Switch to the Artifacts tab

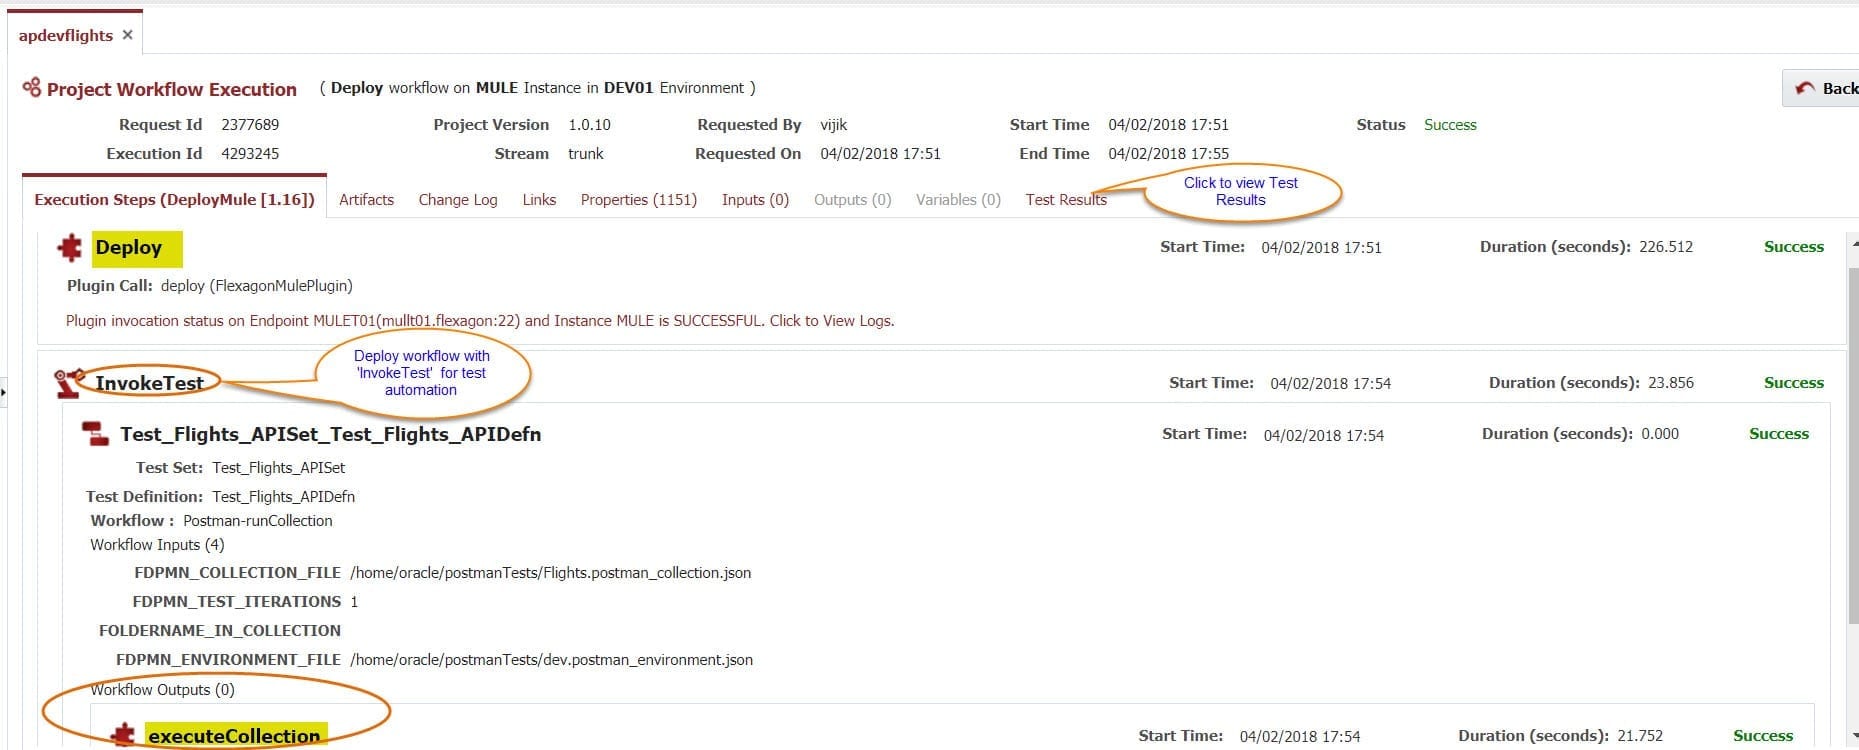366,199
